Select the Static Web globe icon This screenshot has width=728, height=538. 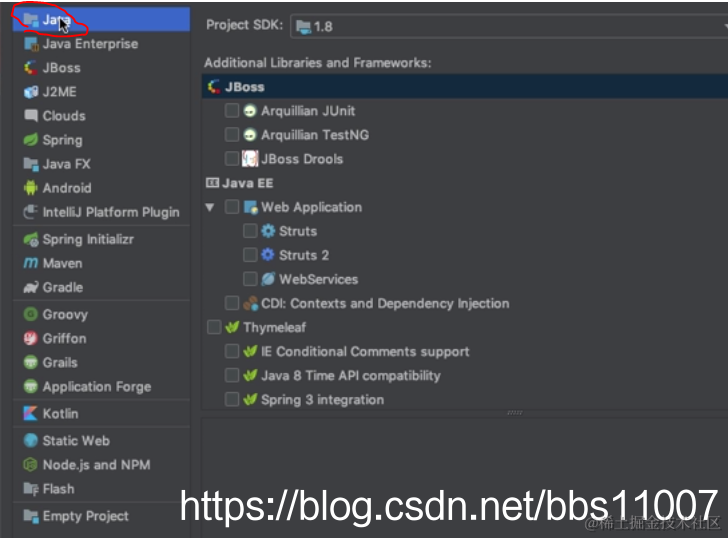click(31, 441)
